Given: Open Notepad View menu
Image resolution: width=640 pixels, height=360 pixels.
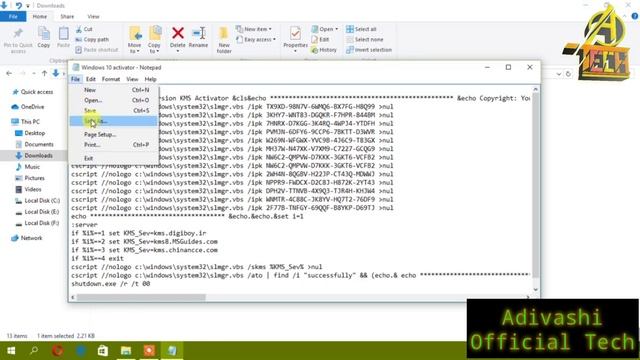Looking at the screenshot, I should click(132, 79).
